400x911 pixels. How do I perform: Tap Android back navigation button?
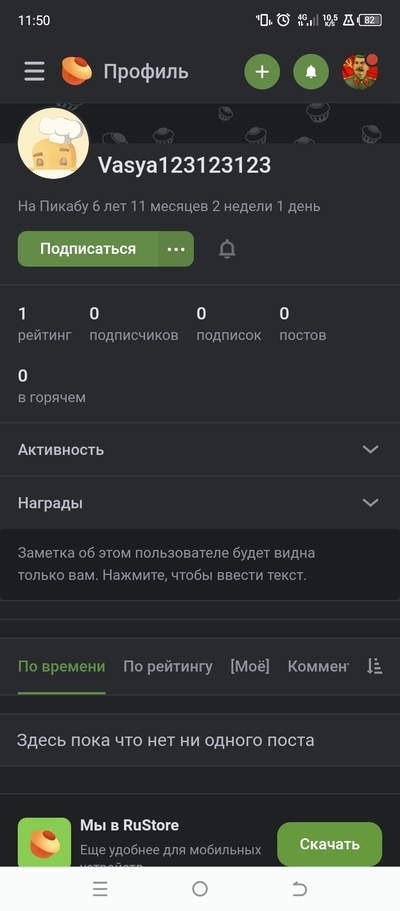[x=299, y=889]
